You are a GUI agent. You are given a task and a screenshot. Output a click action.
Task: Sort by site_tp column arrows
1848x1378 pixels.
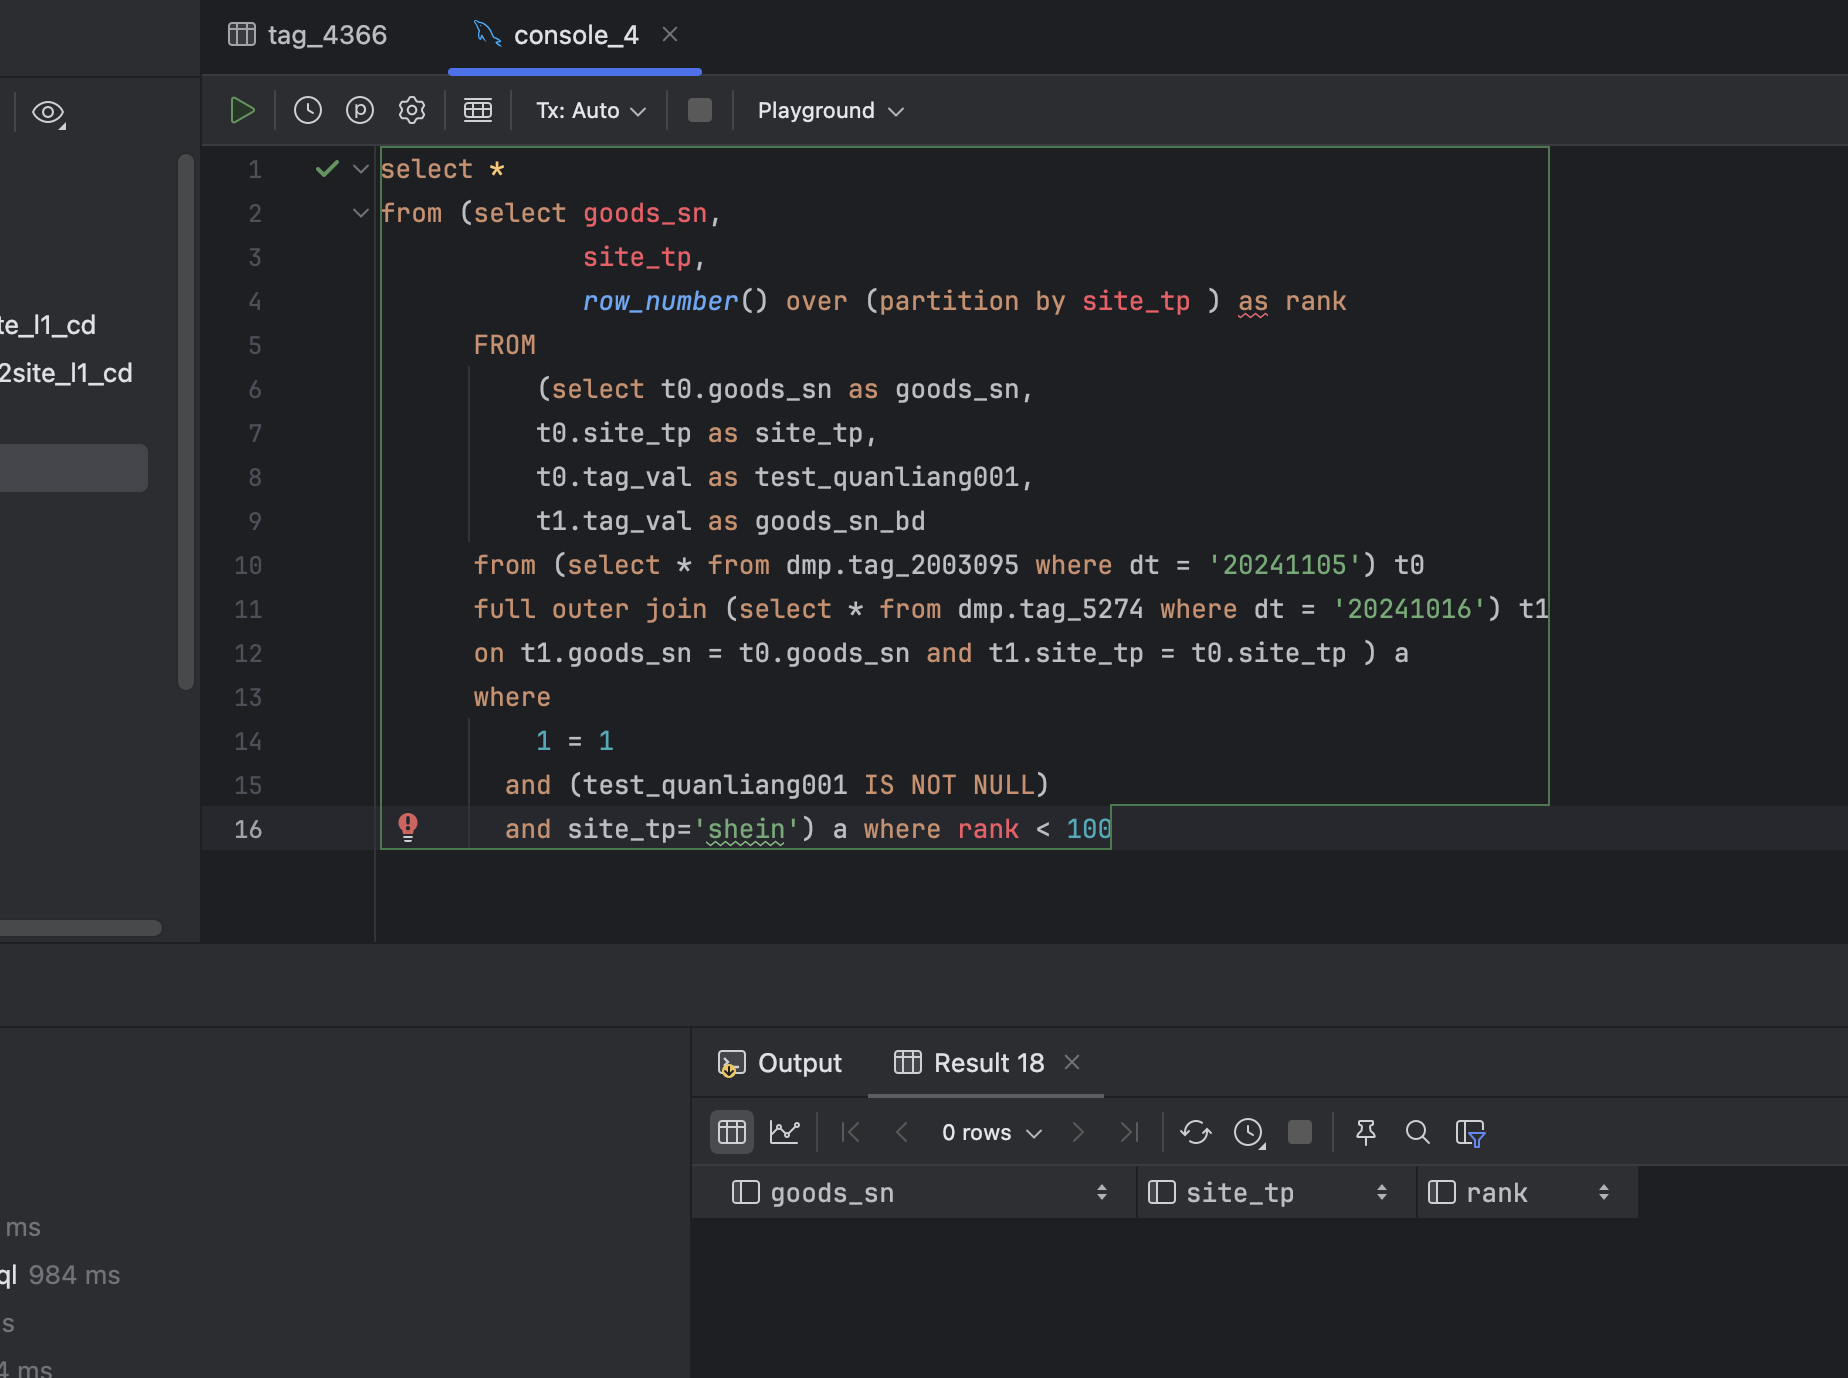1382,1192
